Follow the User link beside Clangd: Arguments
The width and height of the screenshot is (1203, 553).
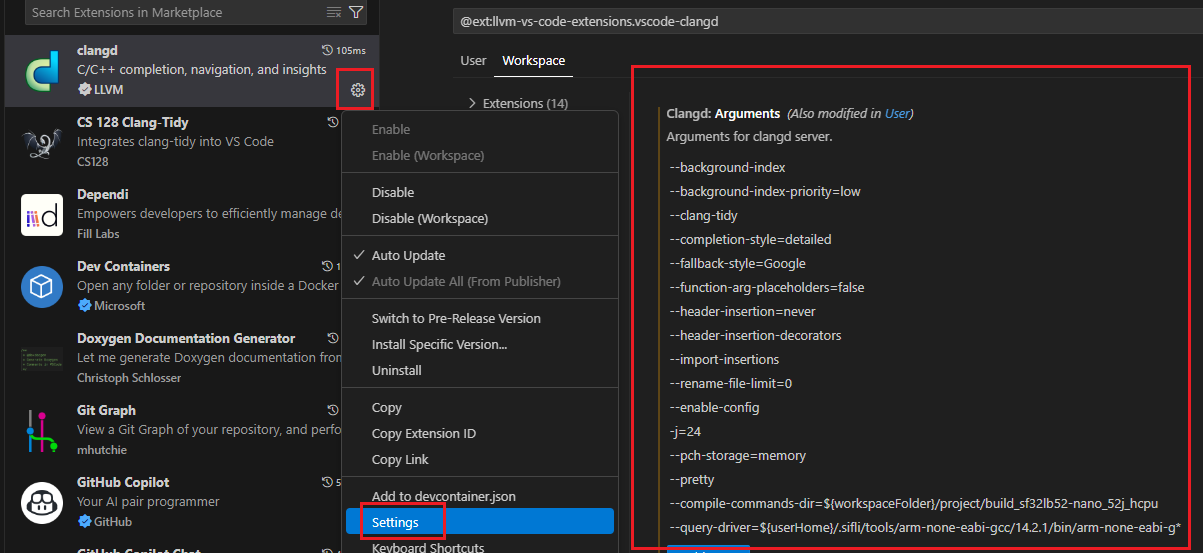click(897, 114)
